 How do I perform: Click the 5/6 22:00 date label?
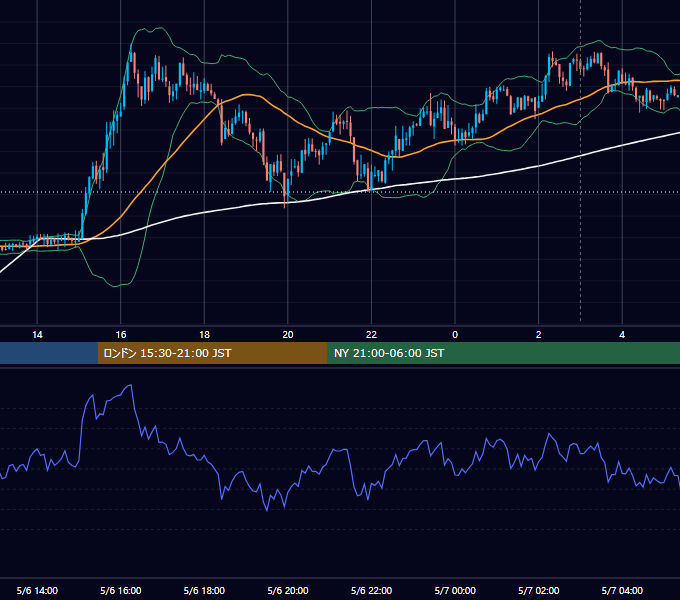click(371, 591)
